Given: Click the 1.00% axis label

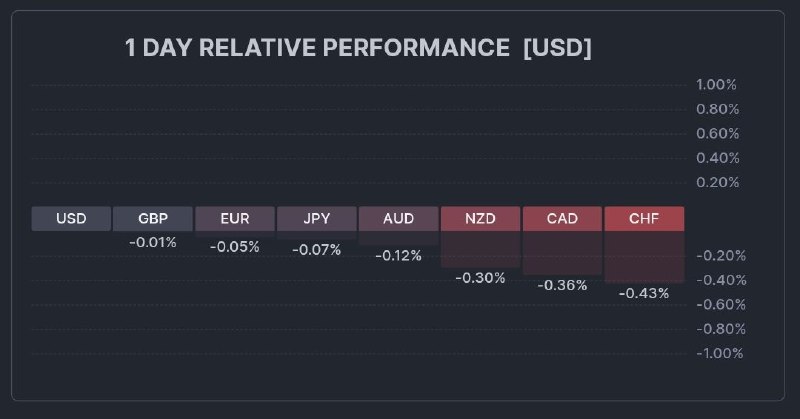Looking at the screenshot, I should click(x=717, y=85).
